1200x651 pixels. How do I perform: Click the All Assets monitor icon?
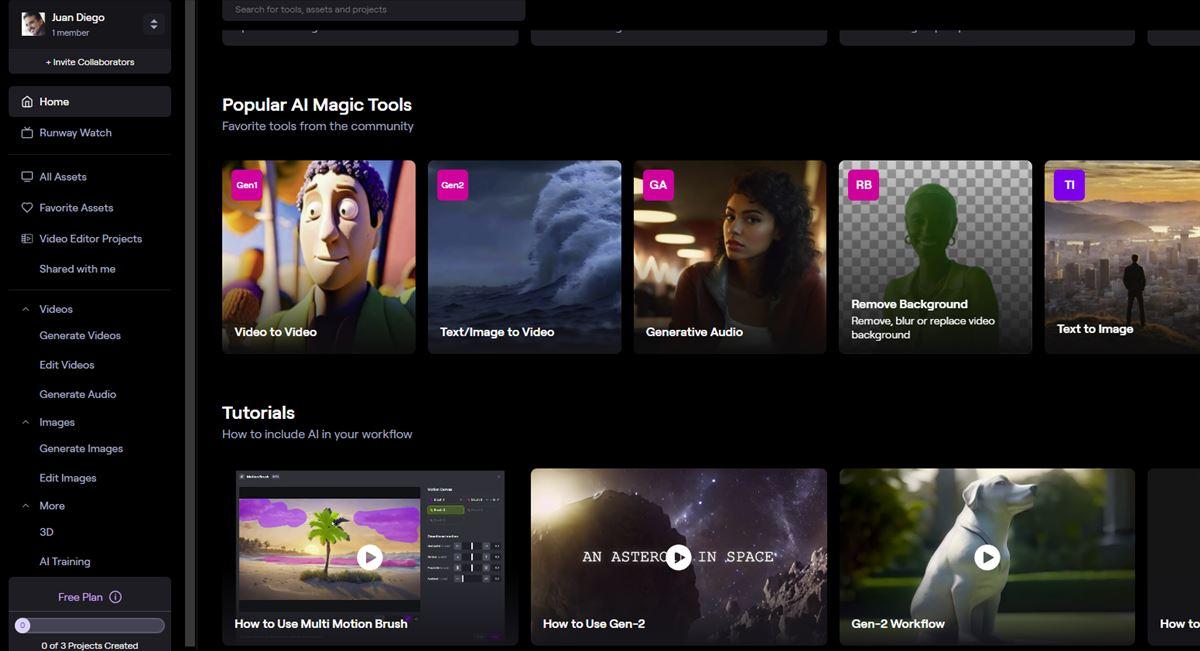27,177
